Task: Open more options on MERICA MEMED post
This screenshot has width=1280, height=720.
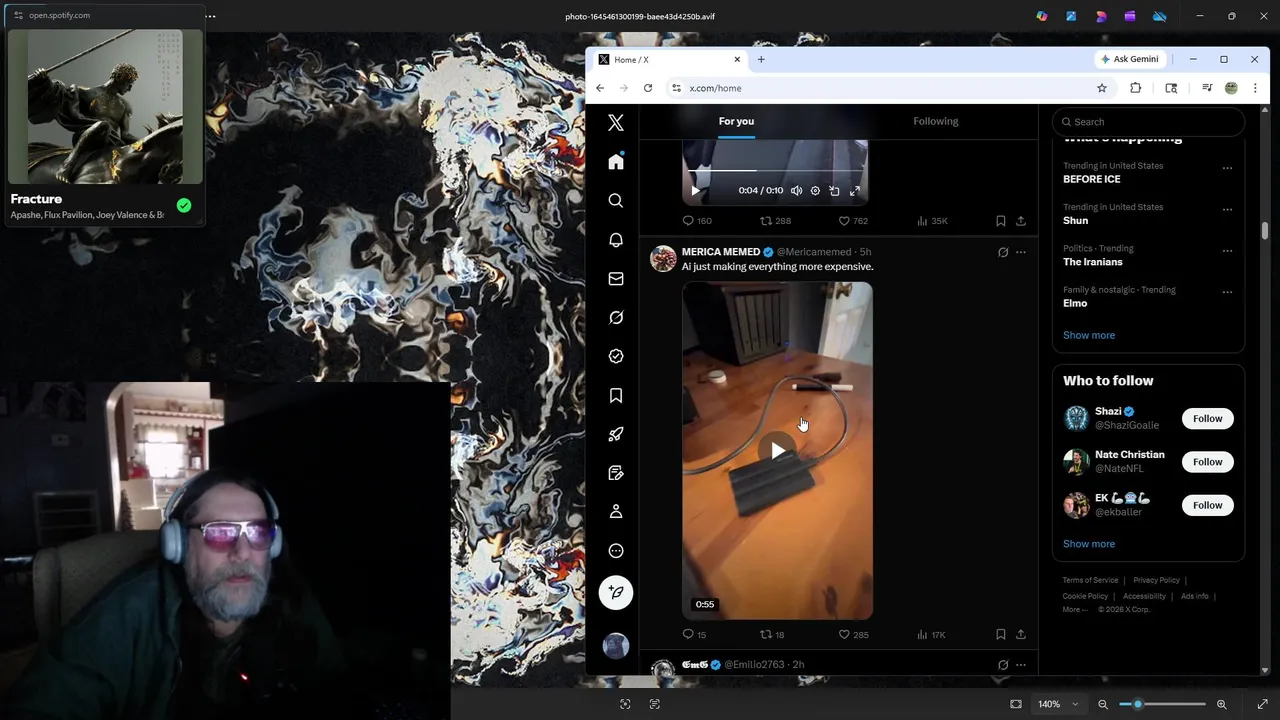Action: coord(1021,252)
